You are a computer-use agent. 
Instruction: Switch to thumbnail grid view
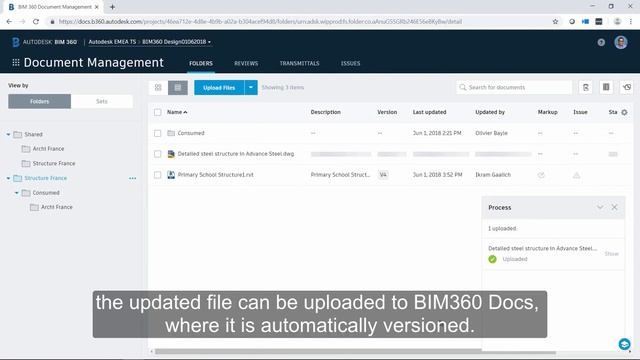pos(158,87)
